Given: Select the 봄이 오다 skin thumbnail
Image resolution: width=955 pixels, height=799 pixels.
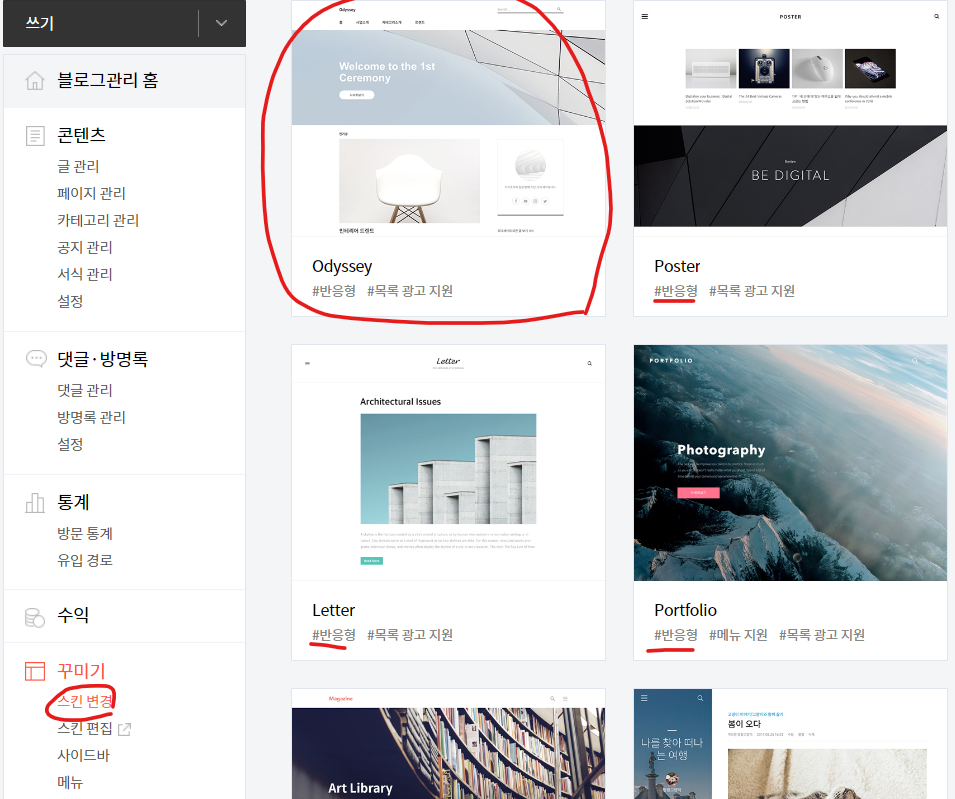Looking at the screenshot, I should click(790, 744).
